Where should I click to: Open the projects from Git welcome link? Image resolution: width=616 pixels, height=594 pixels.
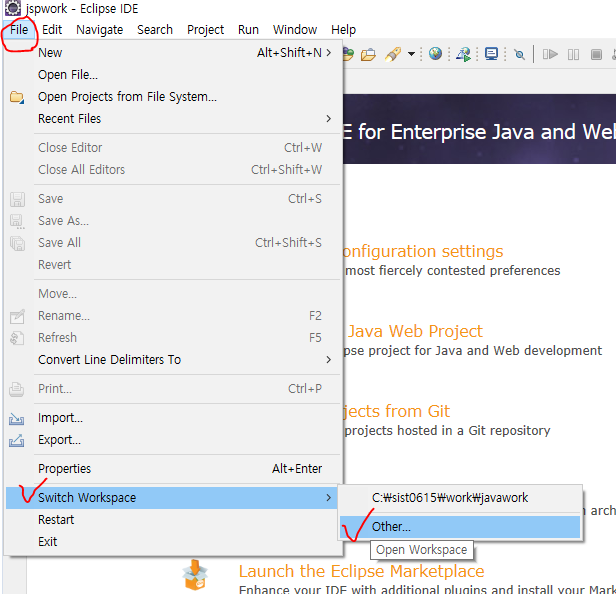pos(396,411)
